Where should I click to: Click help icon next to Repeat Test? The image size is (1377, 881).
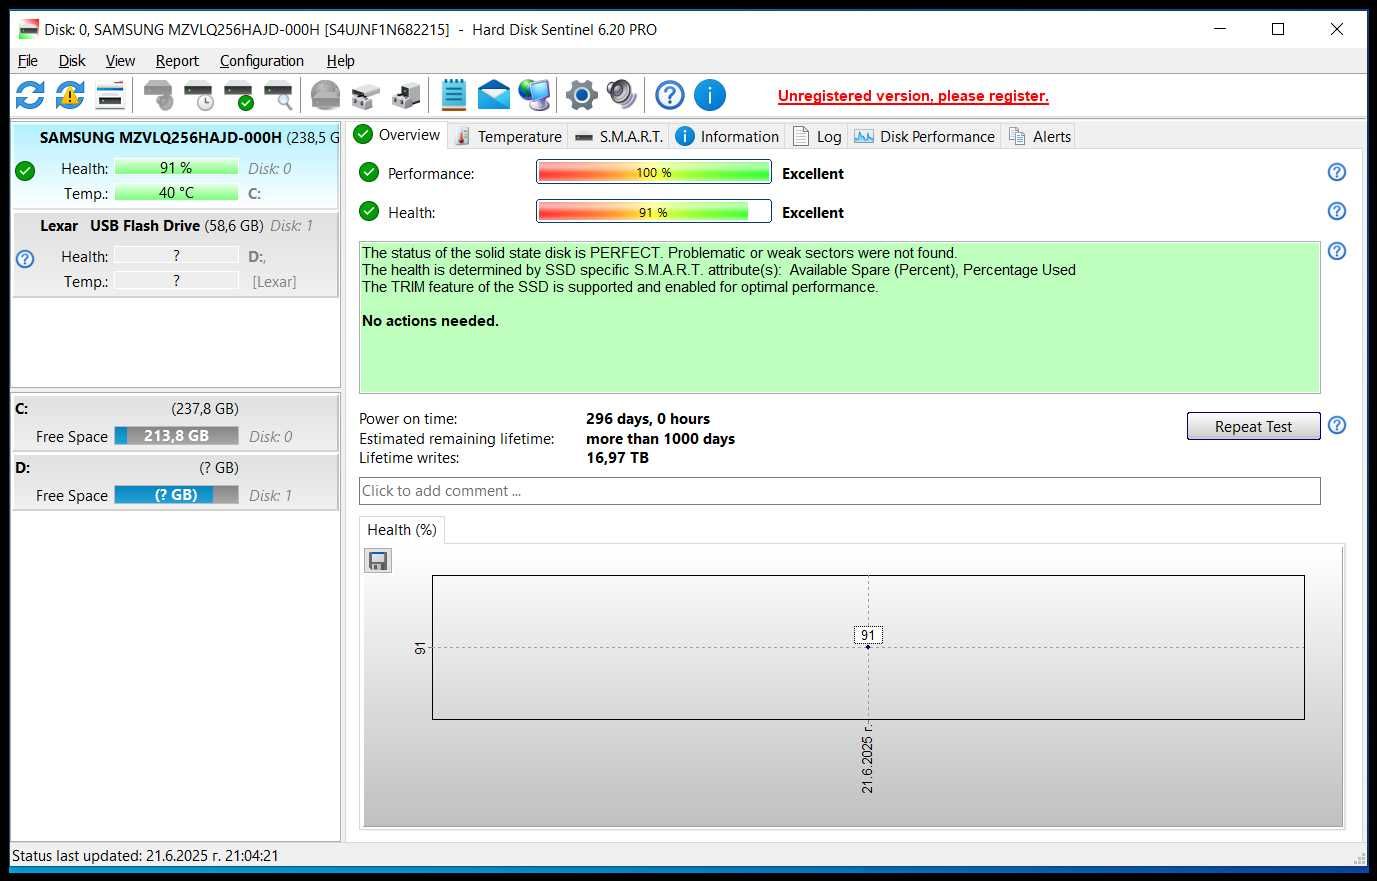pos(1337,425)
